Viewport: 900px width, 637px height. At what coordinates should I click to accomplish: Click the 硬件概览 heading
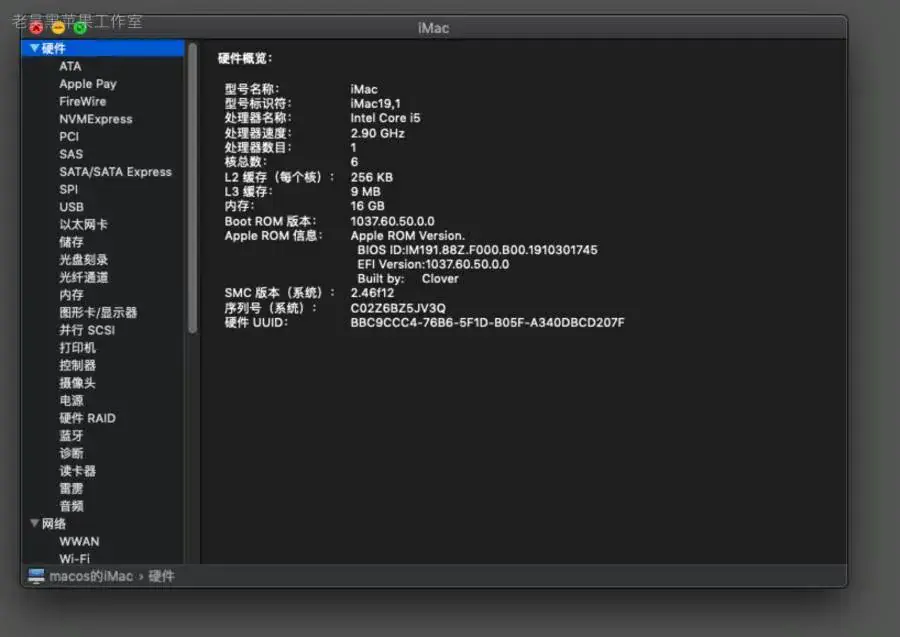pyautogui.click(x=245, y=58)
